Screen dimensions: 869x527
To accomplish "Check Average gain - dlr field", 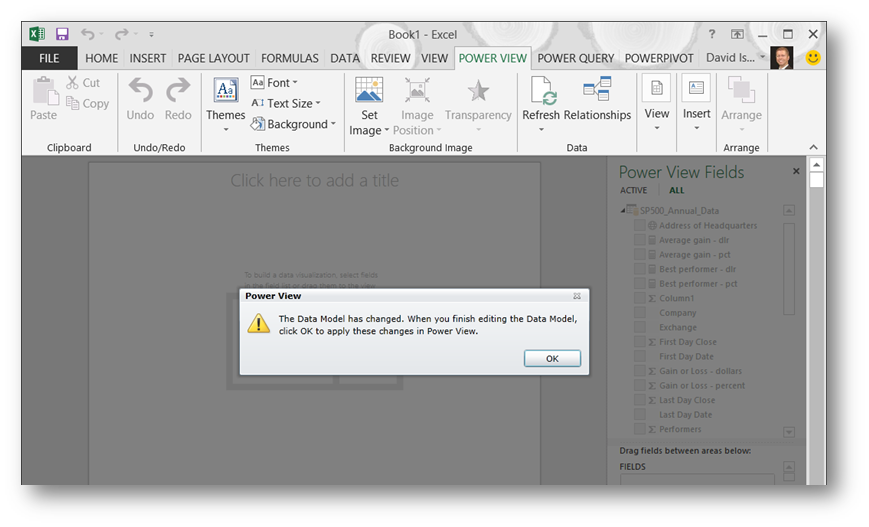I will tap(640, 240).
